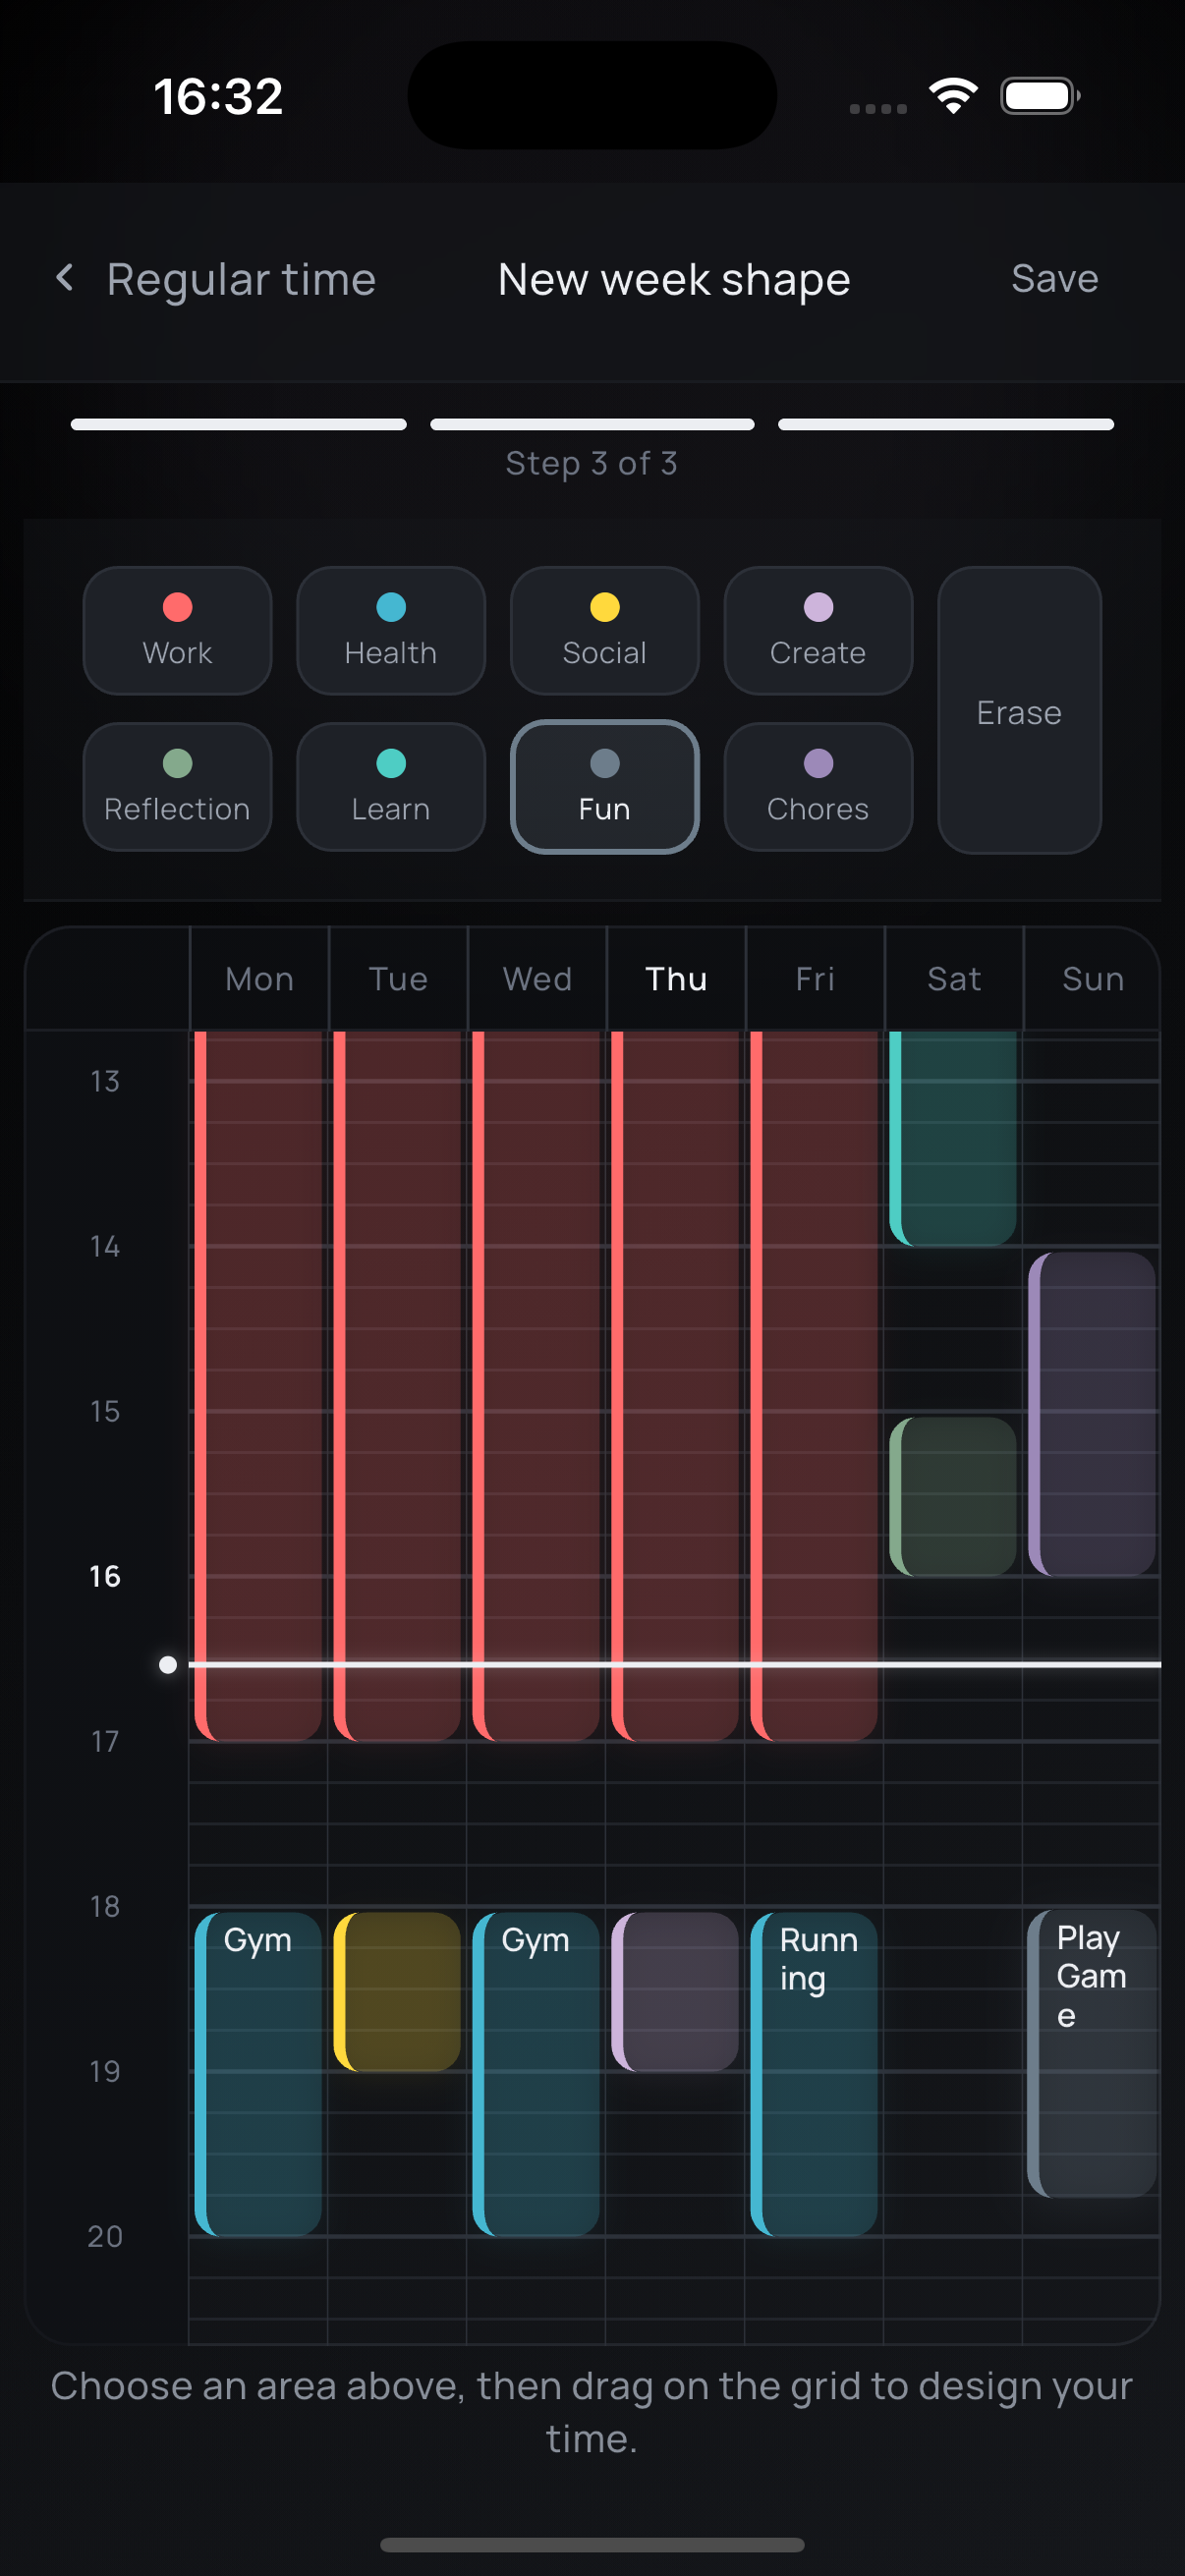Screen dimensions: 1185x2576
Task: Tap the Tue column header
Action: (x=398, y=979)
